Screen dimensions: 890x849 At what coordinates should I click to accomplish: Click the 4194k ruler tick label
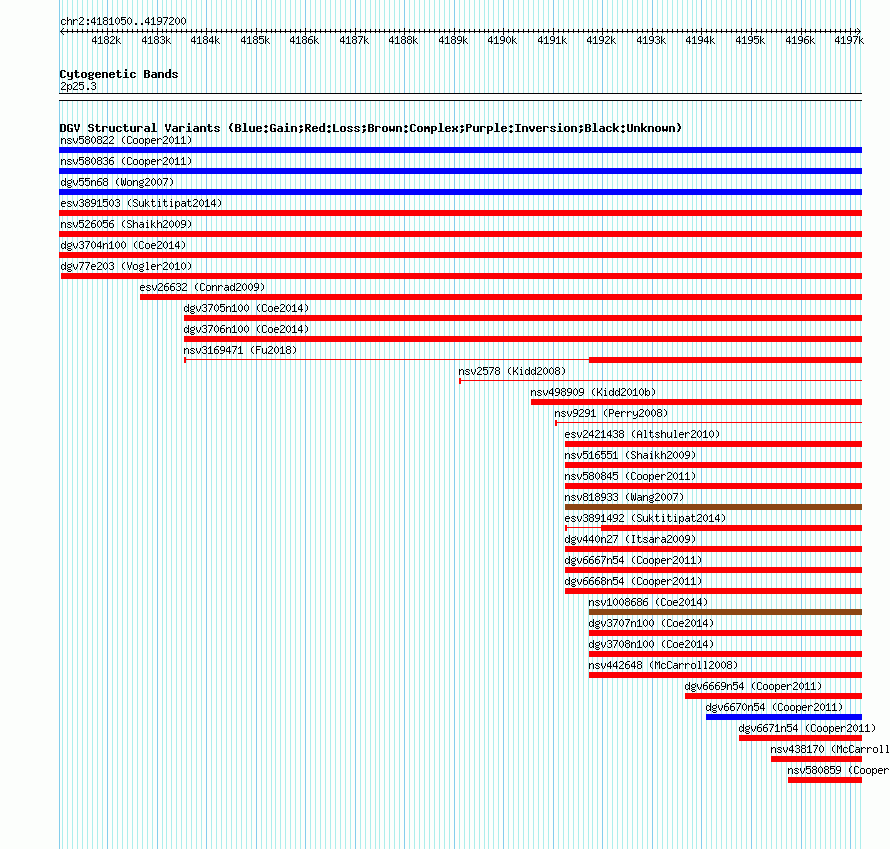coord(700,40)
